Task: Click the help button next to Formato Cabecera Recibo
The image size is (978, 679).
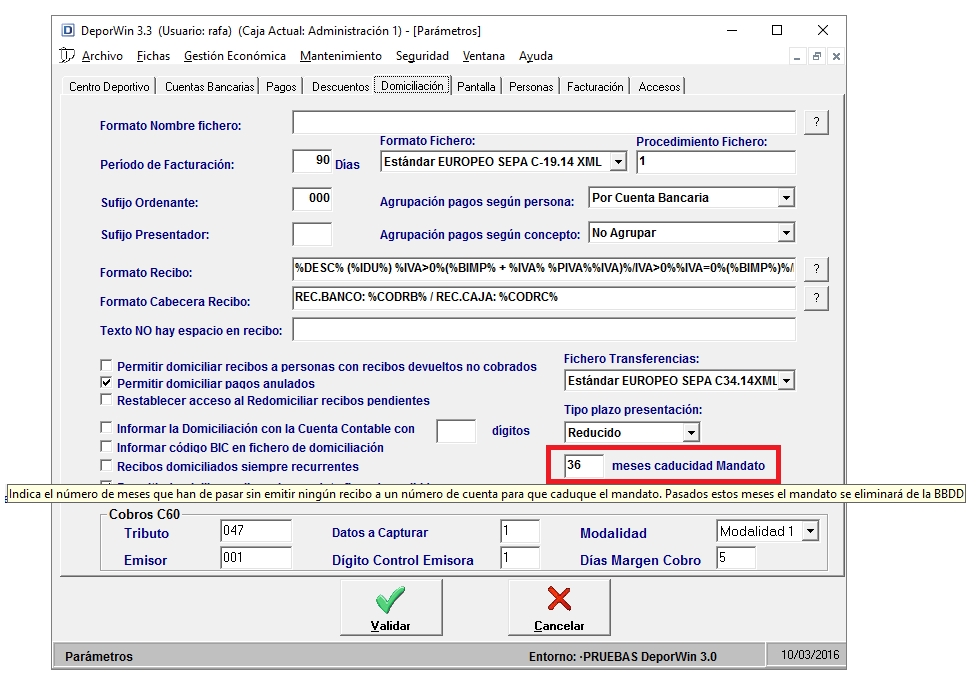Action: click(816, 298)
